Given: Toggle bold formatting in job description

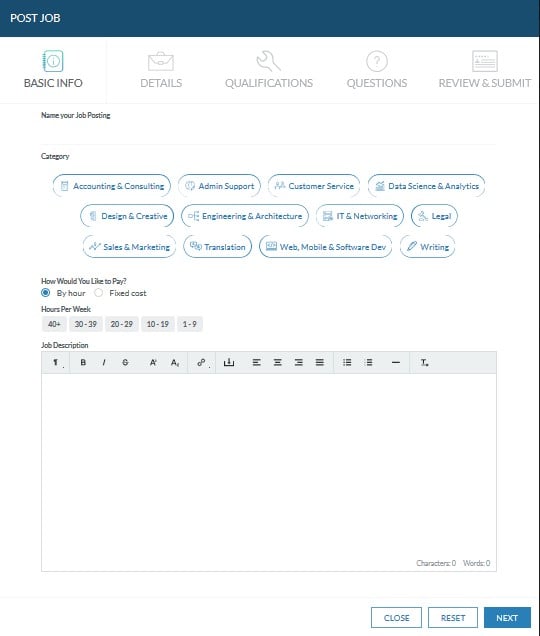Looking at the screenshot, I should pyautogui.click(x=83, y=363).
